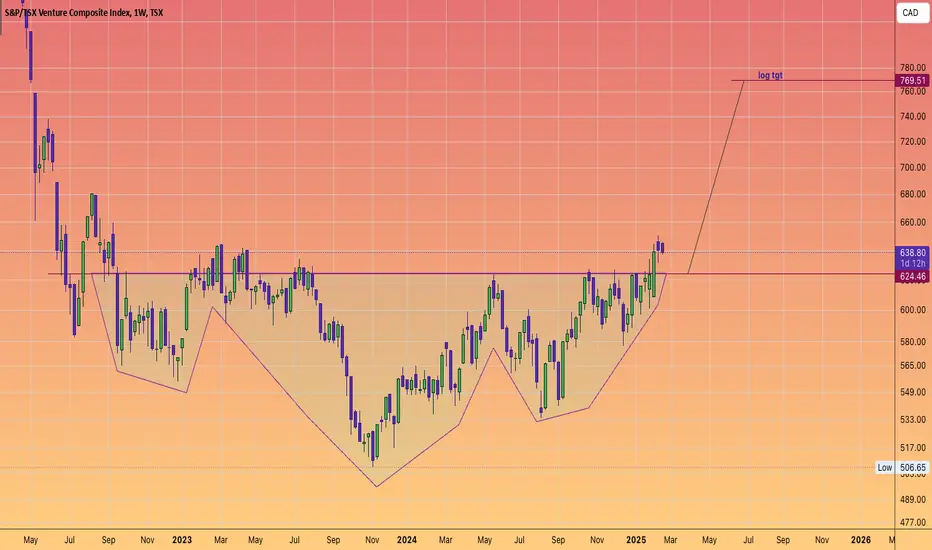Viewport: 932px width, 550px height.
Task: Click the 600.00 price axis label
Action: click(x=912, y=310)
